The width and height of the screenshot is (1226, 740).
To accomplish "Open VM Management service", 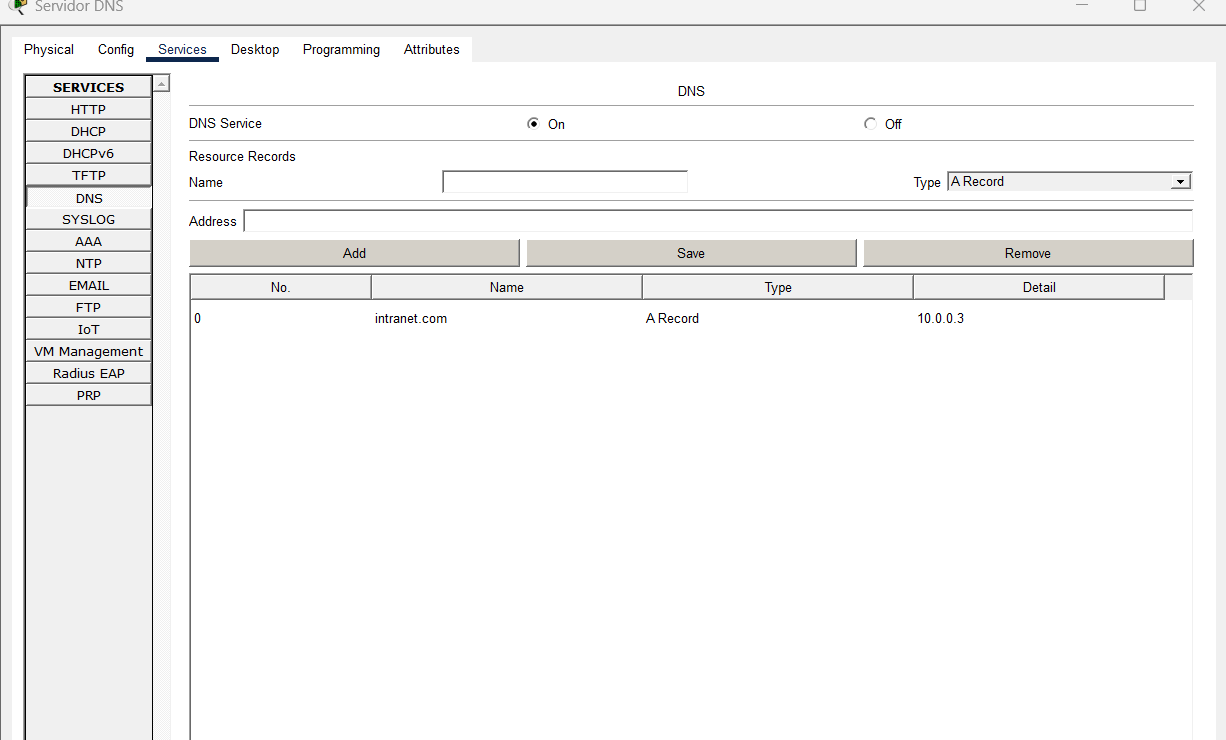I will pos(88,351).
